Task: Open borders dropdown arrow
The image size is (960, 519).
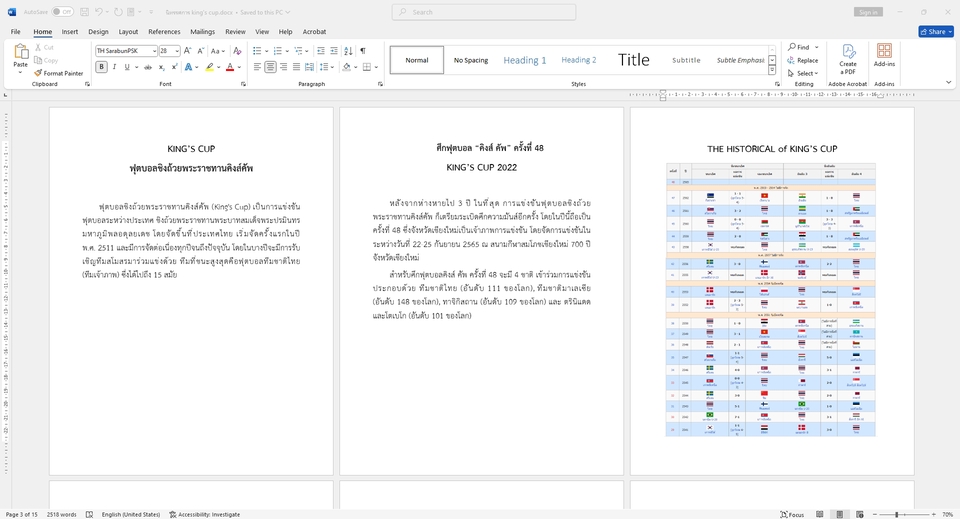Action: click(376, 67)
